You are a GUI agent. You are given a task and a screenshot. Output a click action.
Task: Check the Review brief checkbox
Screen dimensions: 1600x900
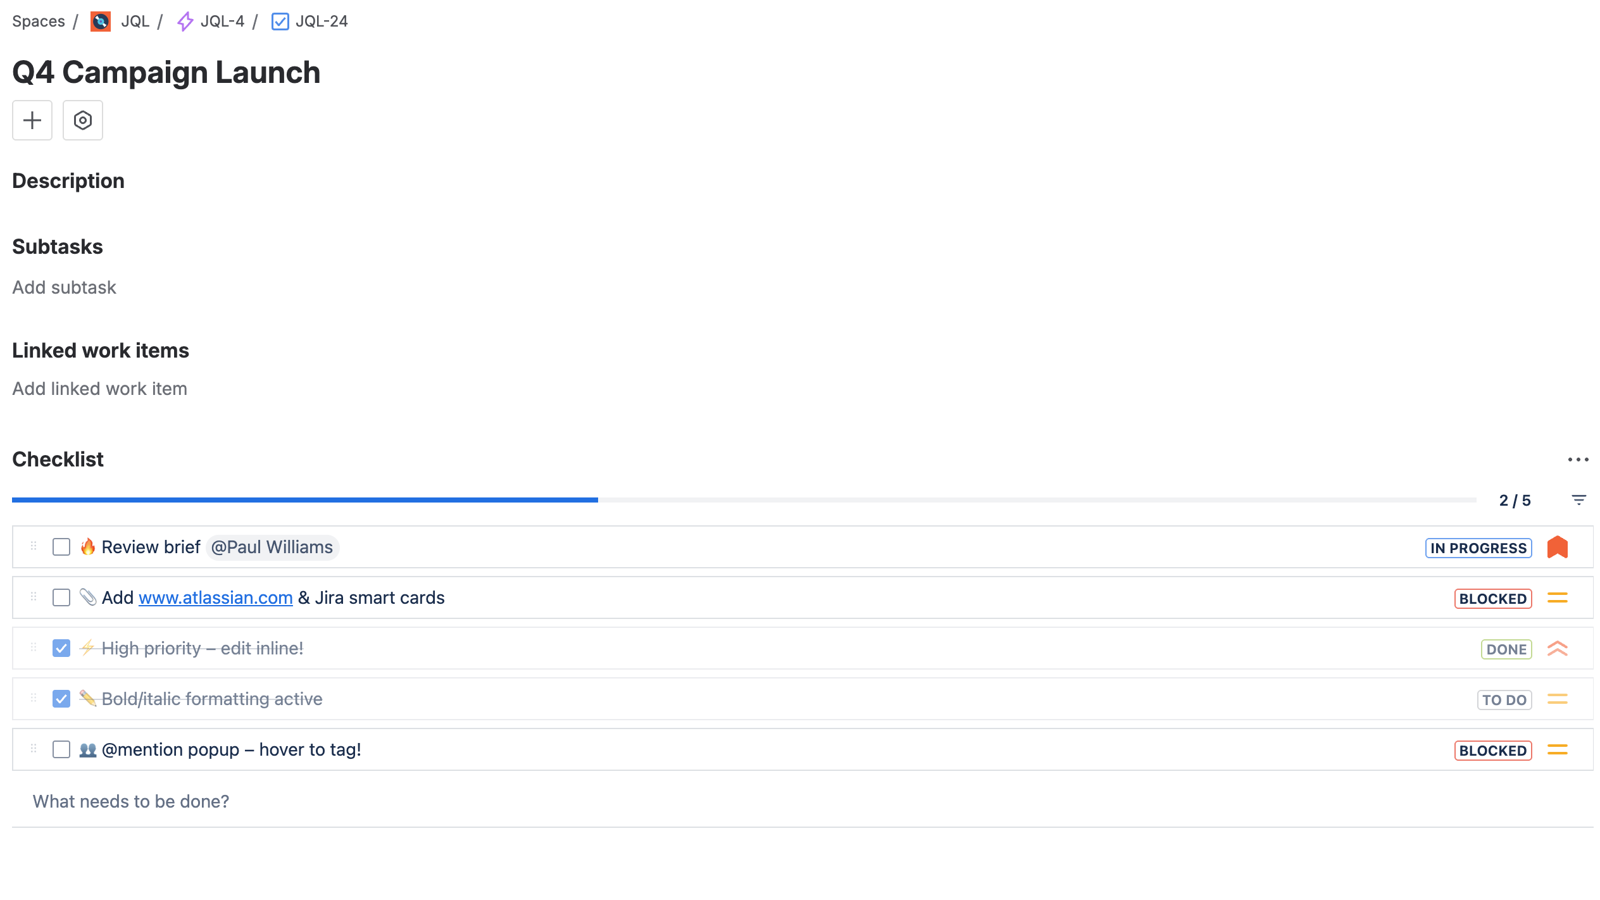coord(61,547)
